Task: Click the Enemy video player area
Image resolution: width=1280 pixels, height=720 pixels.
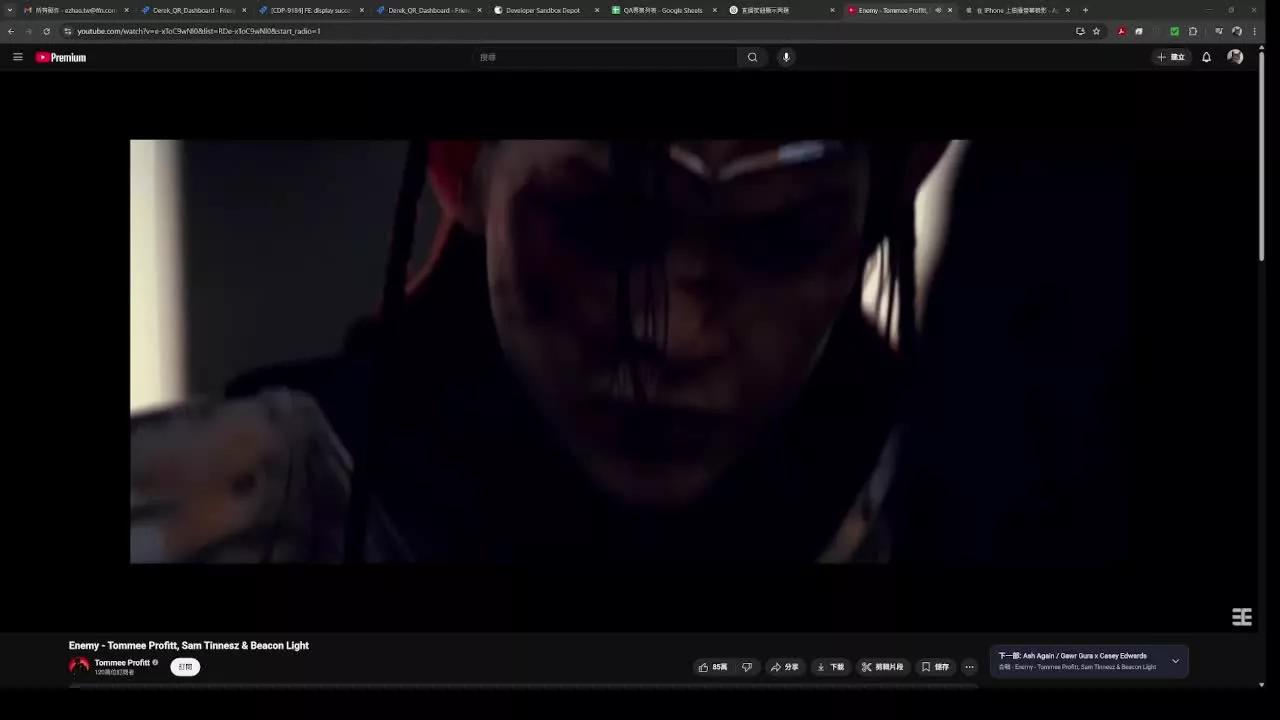Action: point(629,351)
